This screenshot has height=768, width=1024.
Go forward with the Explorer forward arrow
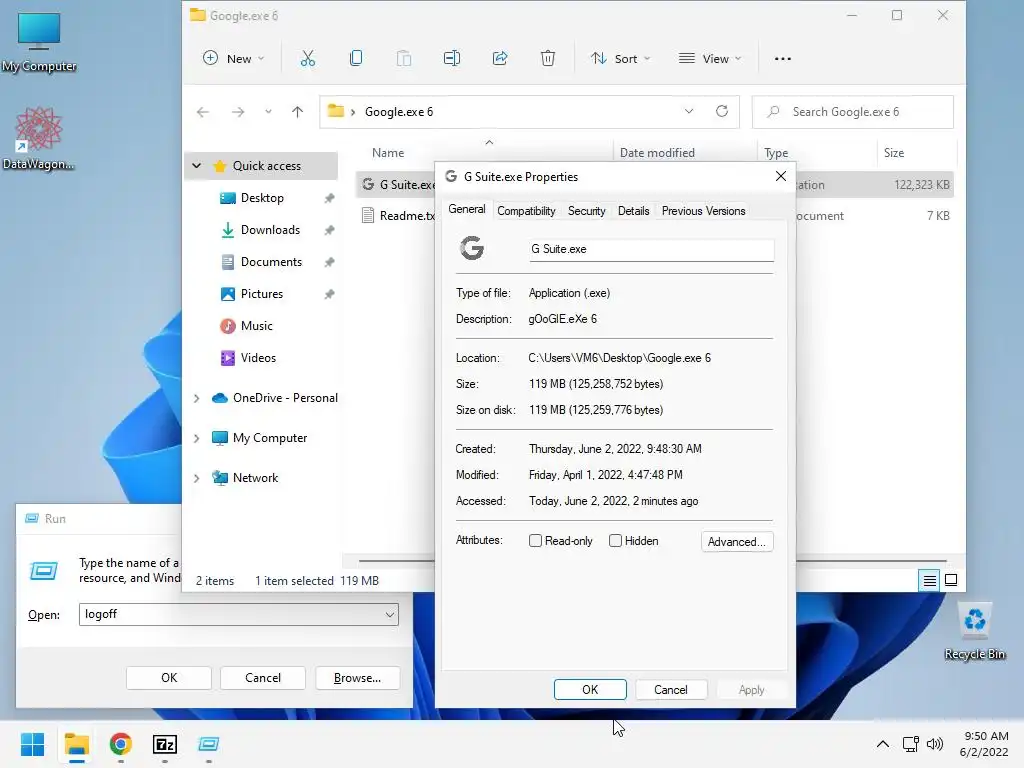pyautogui.click(x=238, y=112)
